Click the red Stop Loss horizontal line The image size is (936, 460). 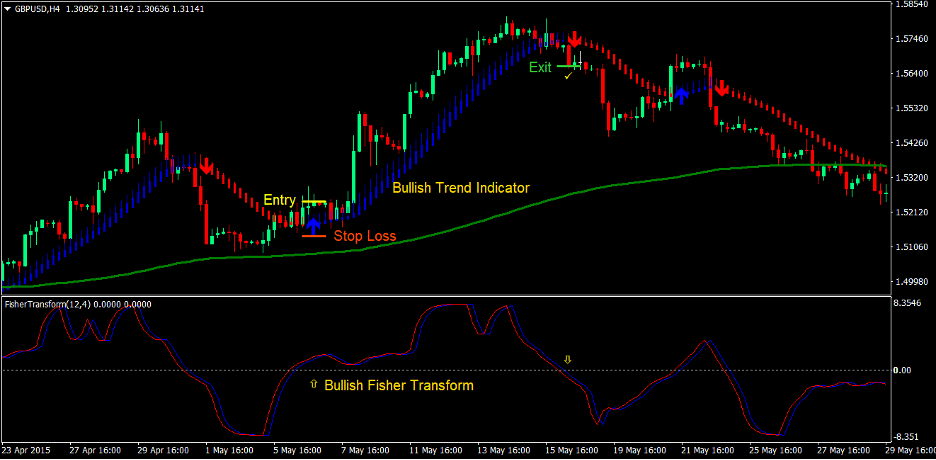click(x=313, y=236)
